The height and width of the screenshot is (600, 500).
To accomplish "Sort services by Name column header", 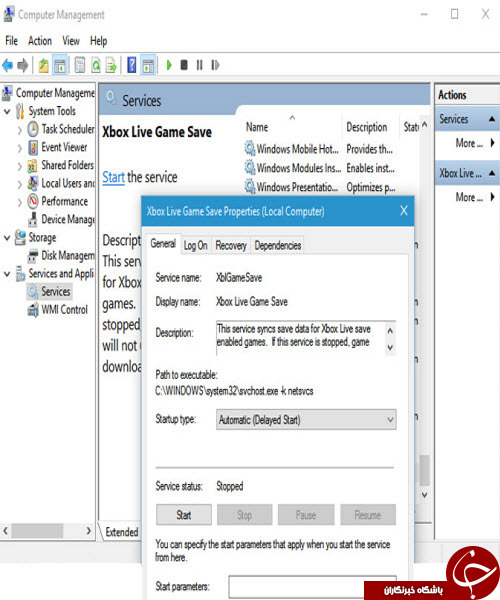I will click(257, 127).
